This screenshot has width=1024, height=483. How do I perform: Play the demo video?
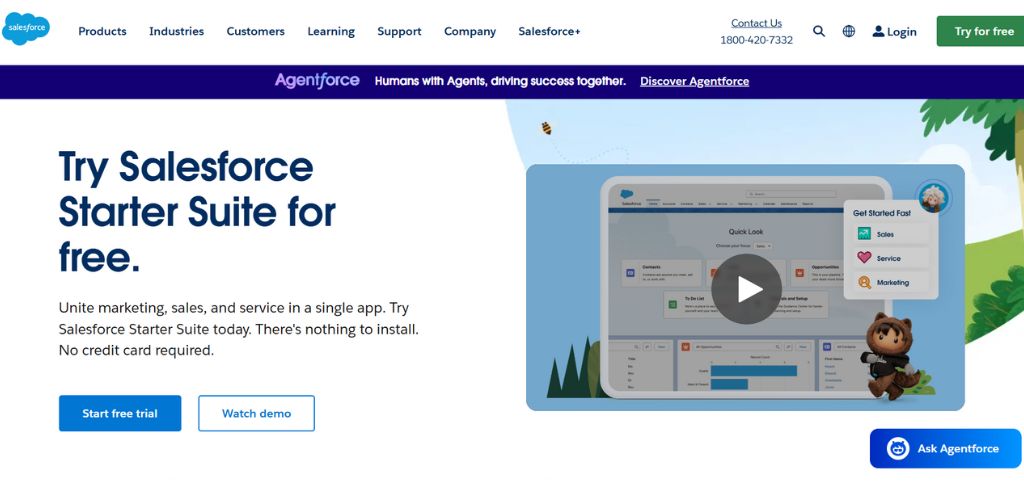pos(746,288)
